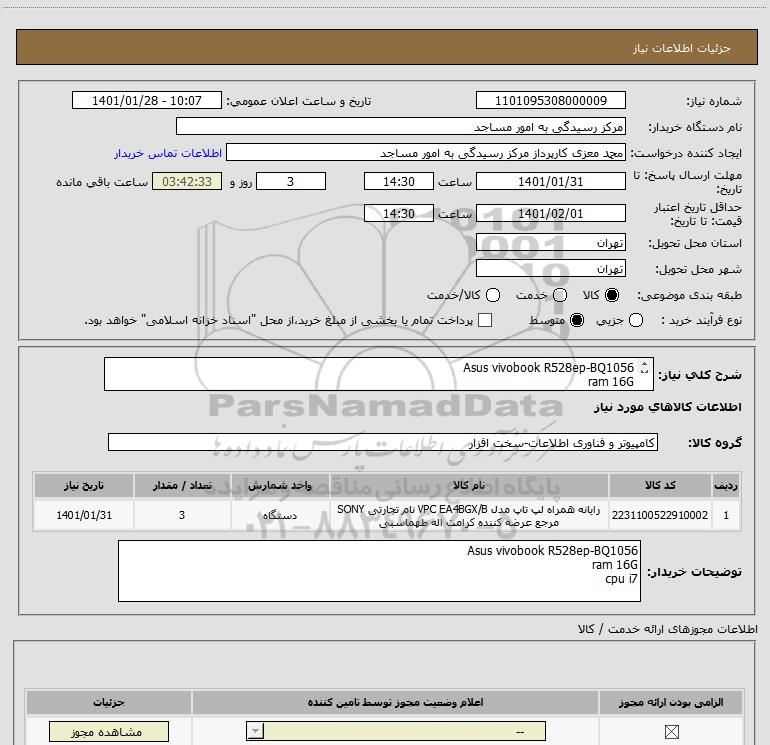Click the تاریخ نیاز column header
This screenshot has height=745, width=770.
coord(83,485)
